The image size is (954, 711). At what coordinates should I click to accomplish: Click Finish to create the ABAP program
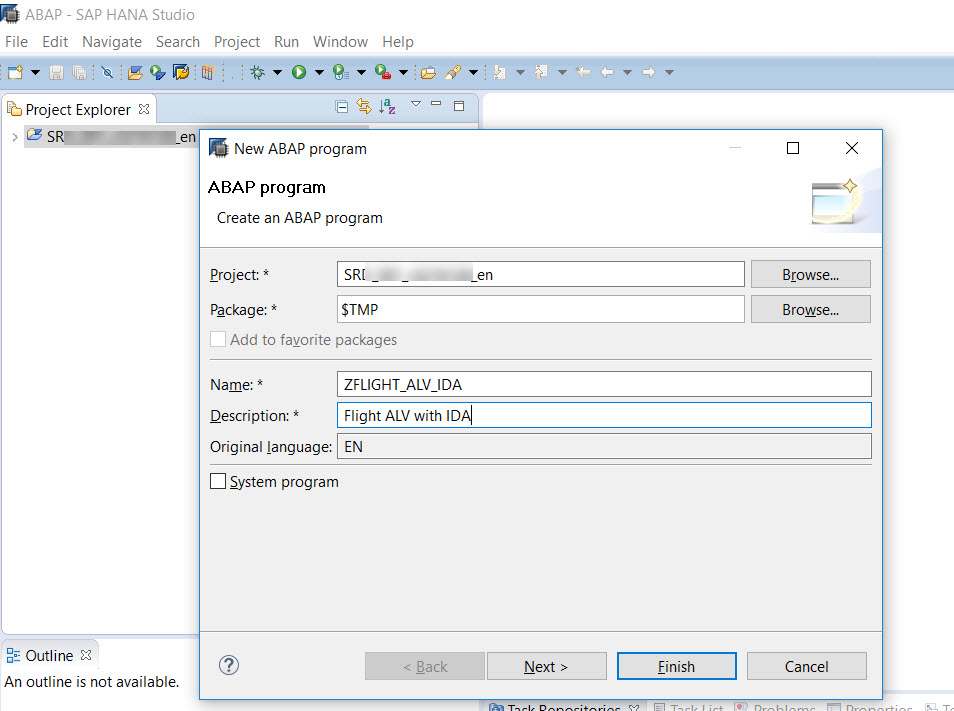676,665
